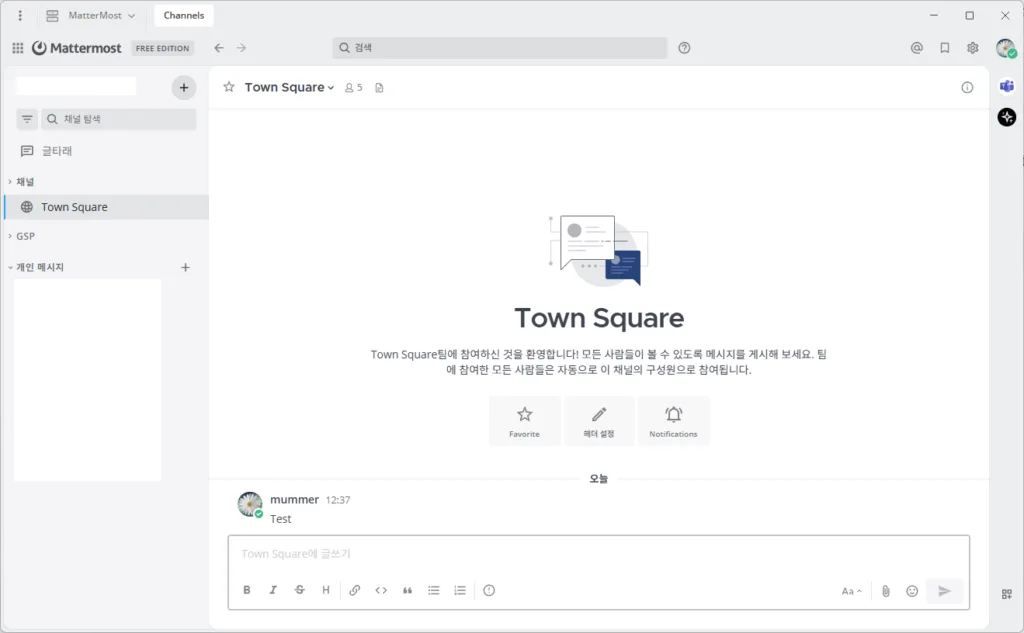Viewport: 1024px width, 633px height.
Task: Open the Notifications button
Action: [x=673, y=421]
